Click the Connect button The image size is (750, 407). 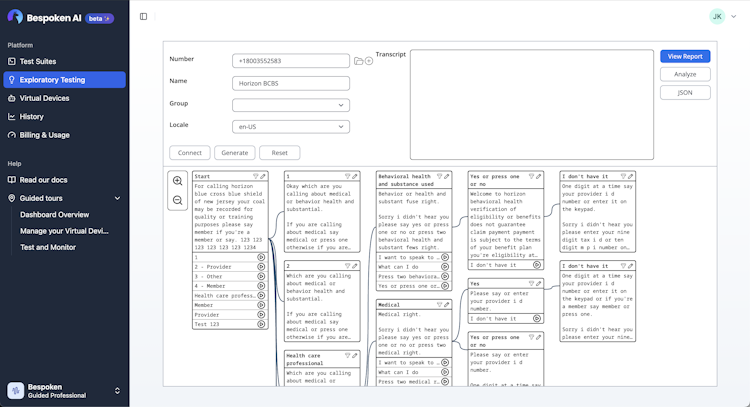pyautogui.click(x=190, y=153)
